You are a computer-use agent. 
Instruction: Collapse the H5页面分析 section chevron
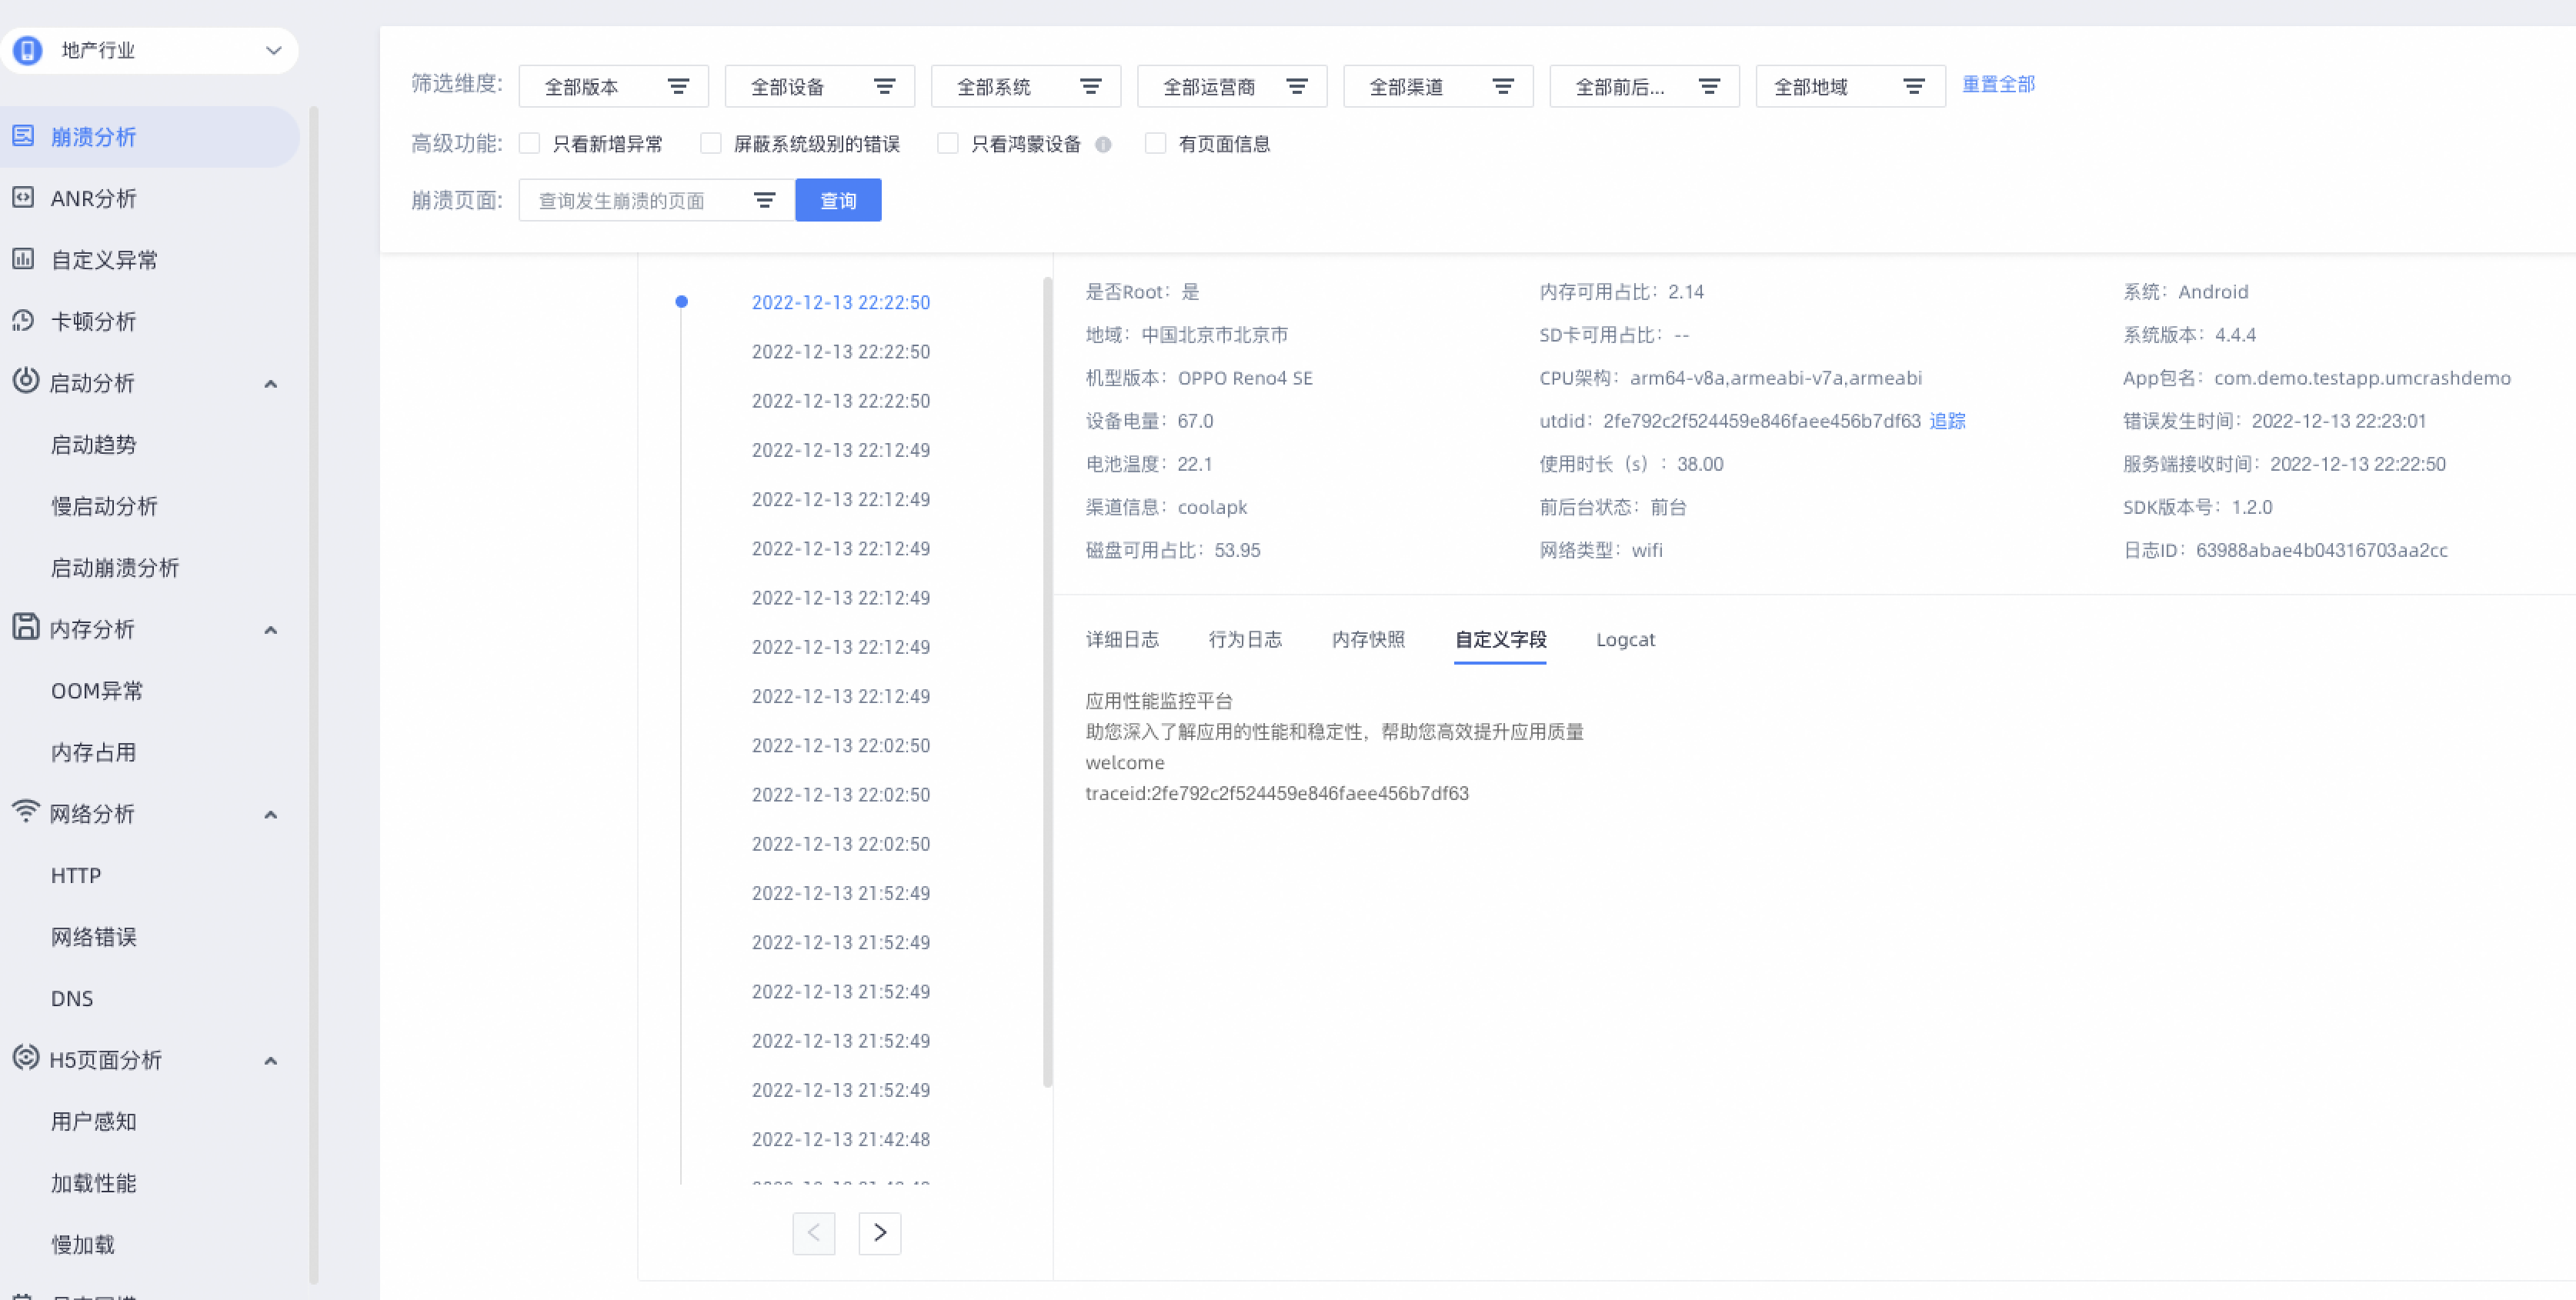click(270, 1061)
